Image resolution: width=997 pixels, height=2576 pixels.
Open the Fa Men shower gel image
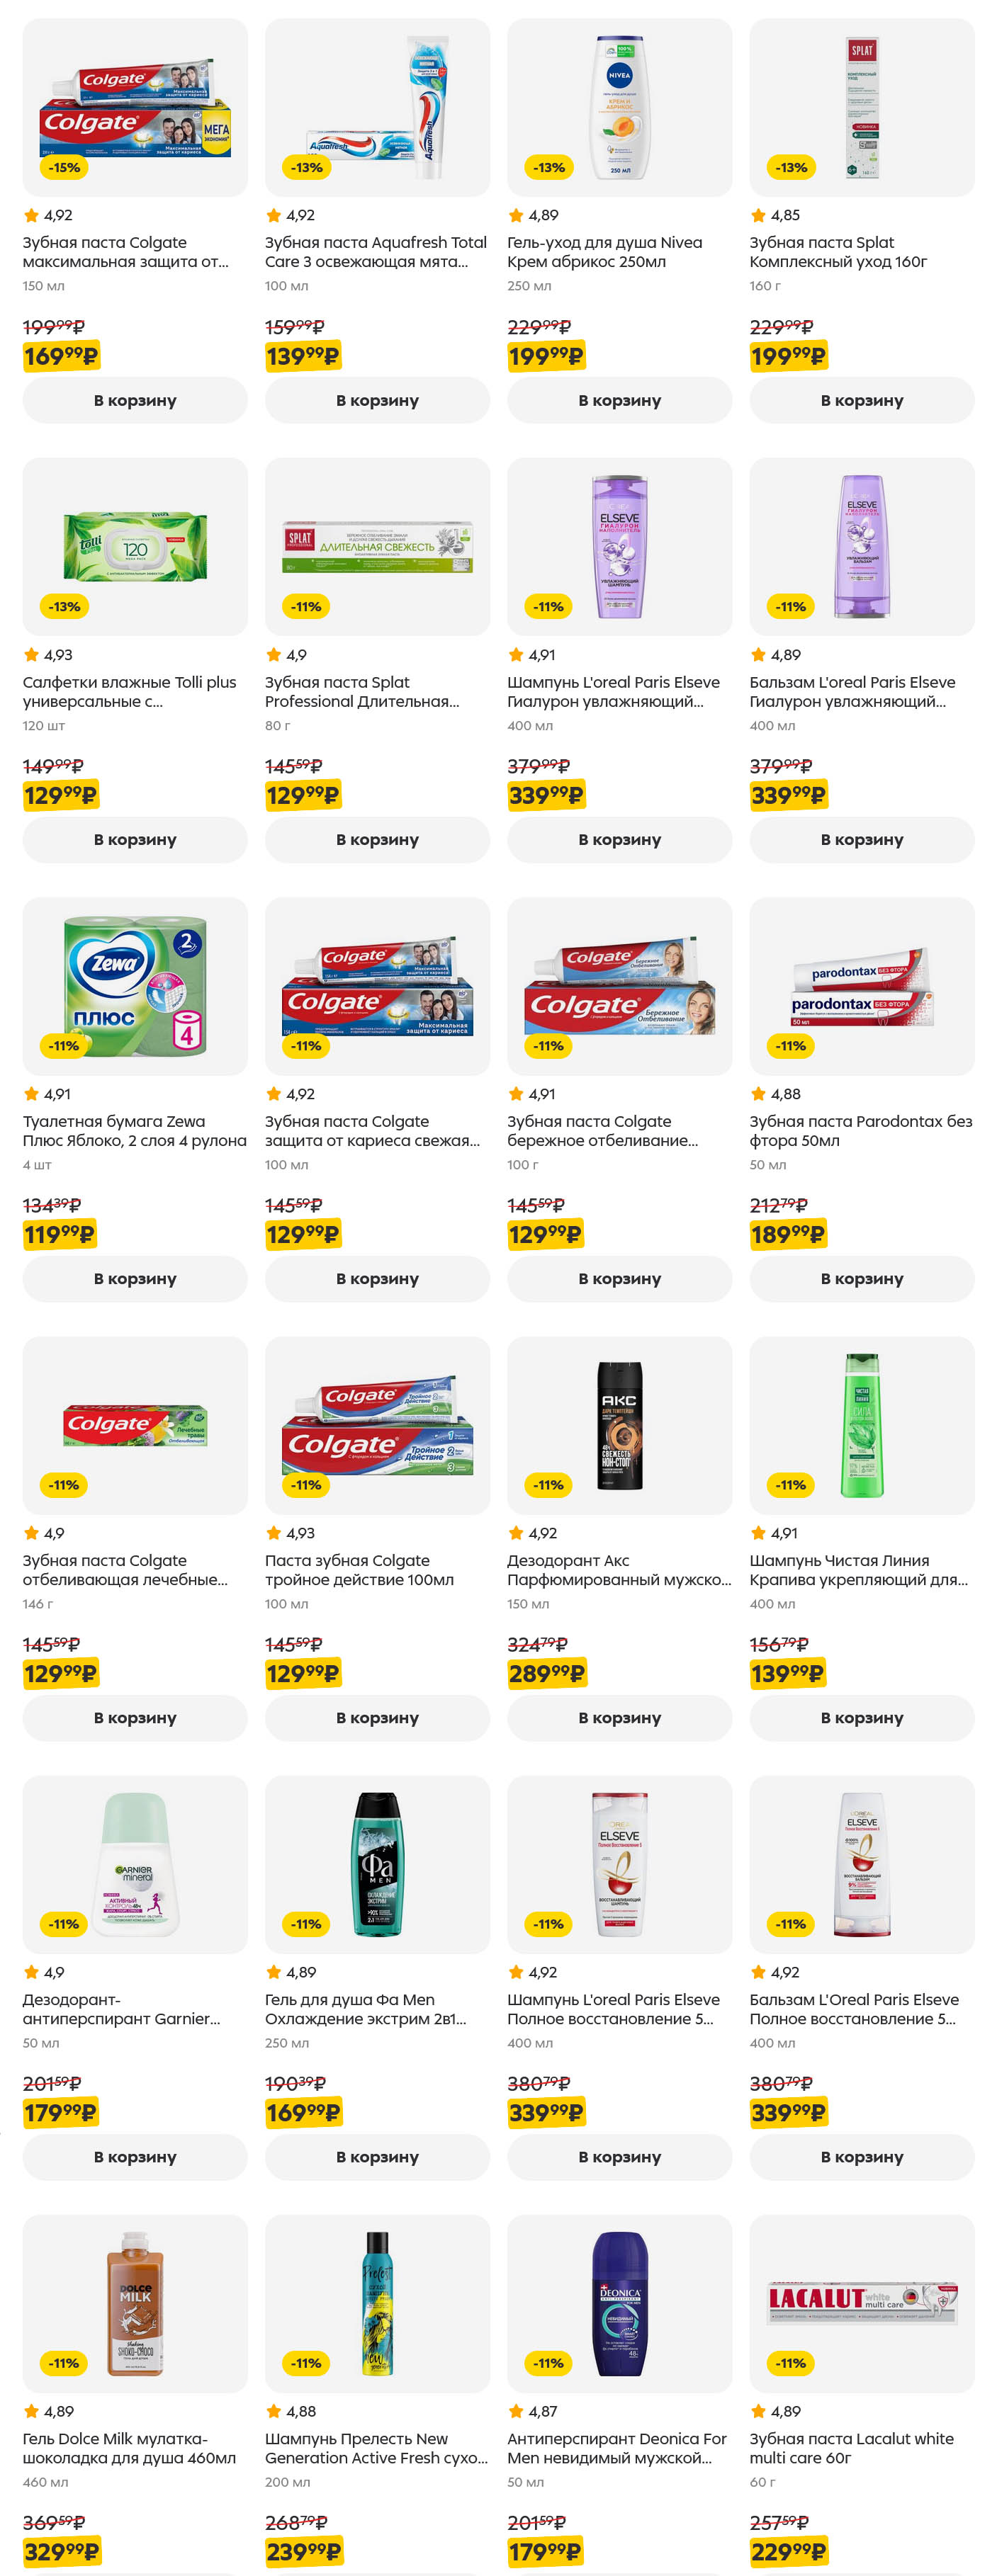377,1863
